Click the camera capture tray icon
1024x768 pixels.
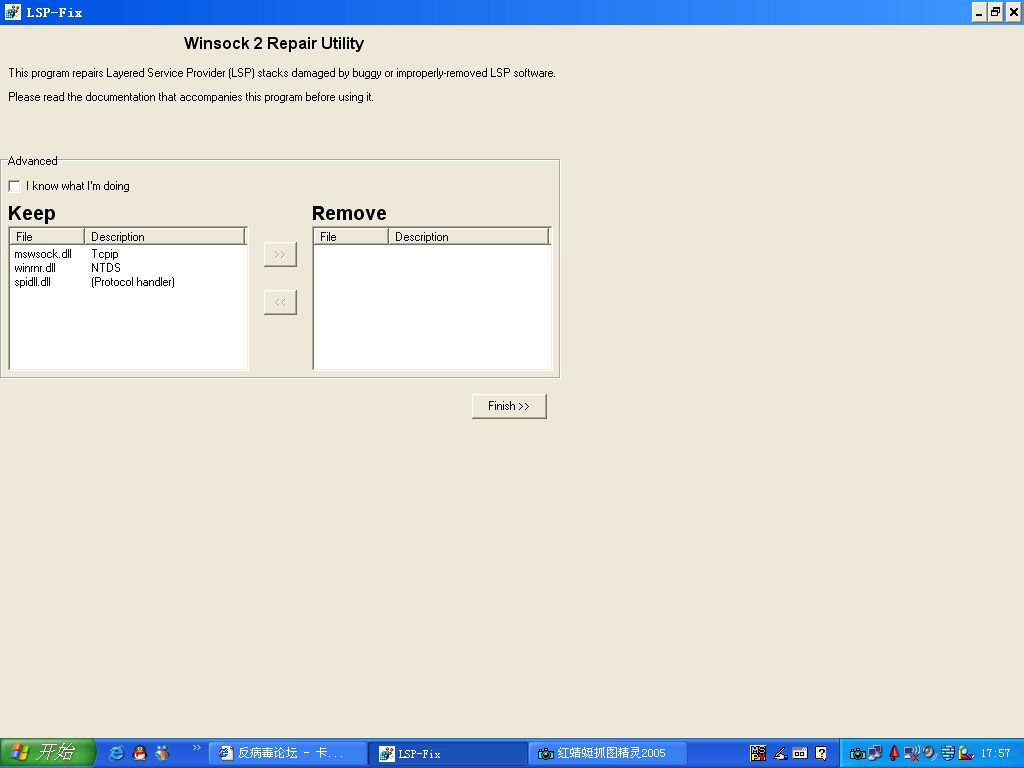tap(857, 754)
